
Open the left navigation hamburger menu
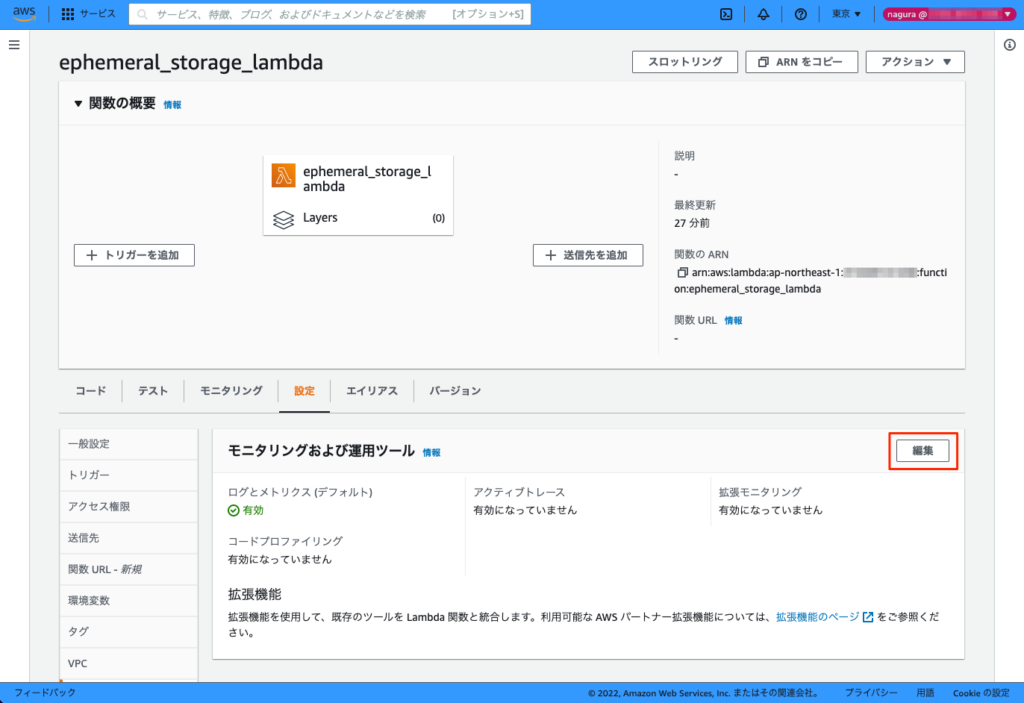click(x=14, y=45)
